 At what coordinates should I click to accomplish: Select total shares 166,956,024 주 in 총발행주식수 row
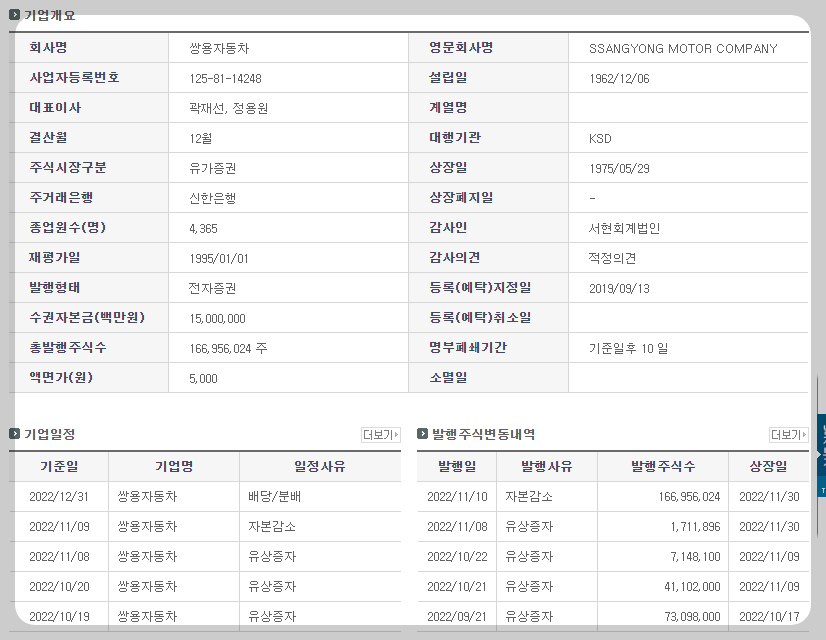(229, 349)
